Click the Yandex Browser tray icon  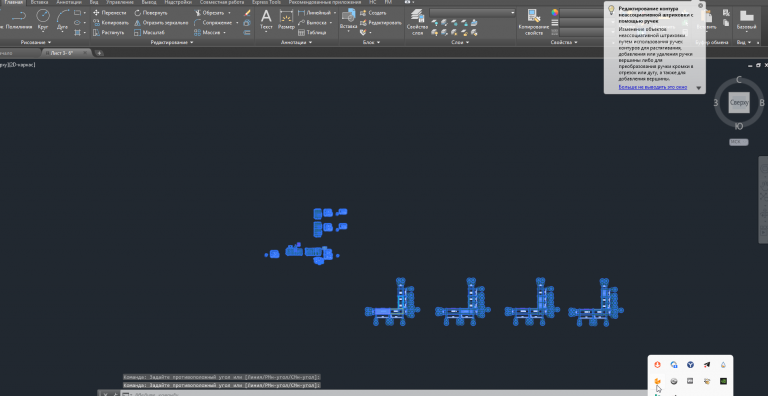[690, 365]
